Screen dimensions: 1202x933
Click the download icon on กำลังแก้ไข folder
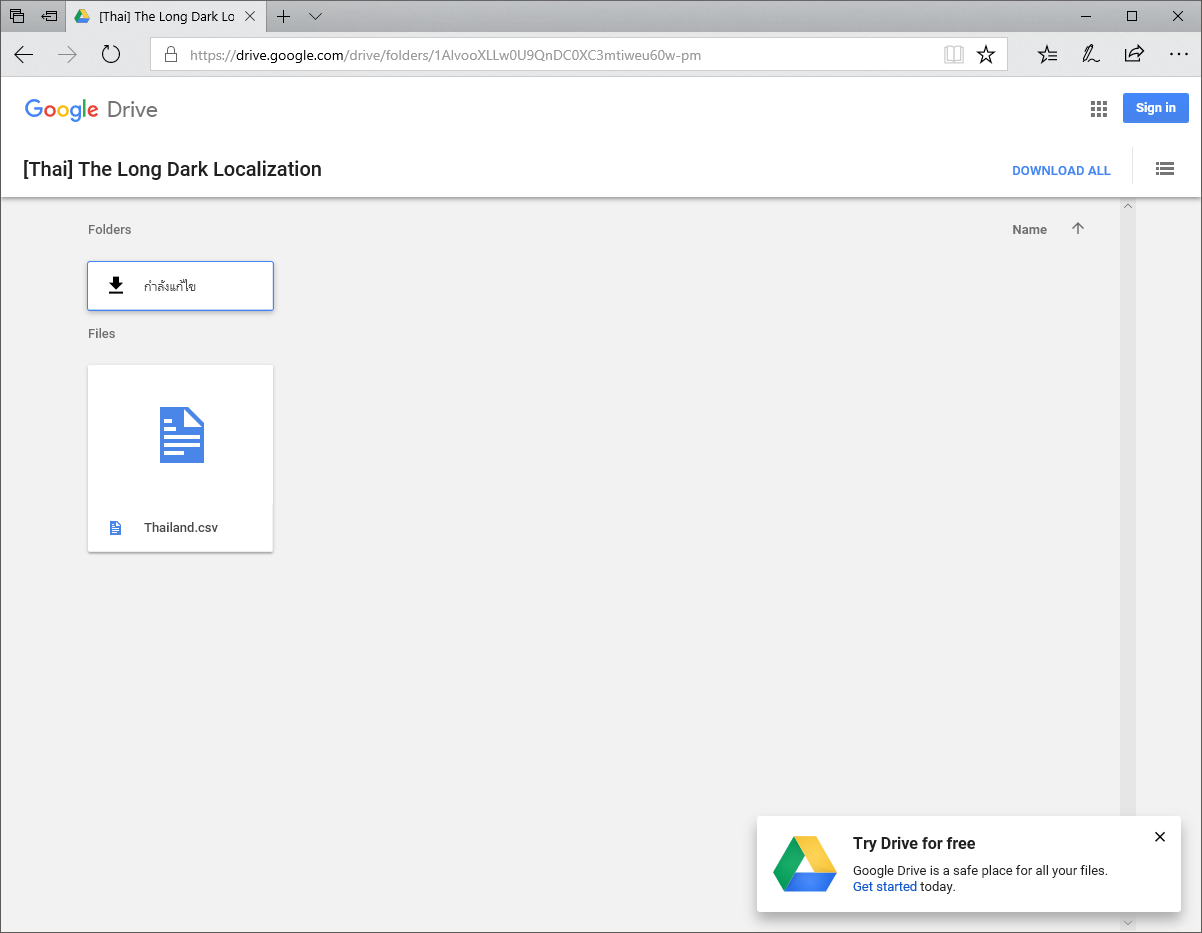[x=116, y=286]
